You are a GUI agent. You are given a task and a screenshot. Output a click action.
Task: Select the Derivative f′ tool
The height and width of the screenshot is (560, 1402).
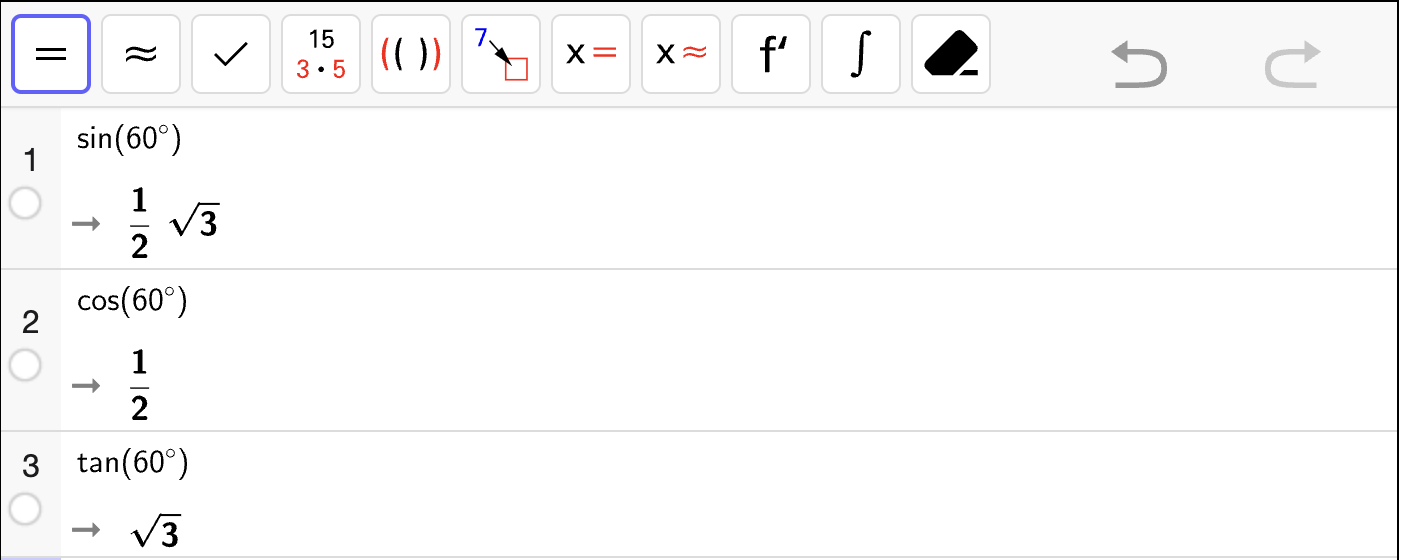[771, 54]
